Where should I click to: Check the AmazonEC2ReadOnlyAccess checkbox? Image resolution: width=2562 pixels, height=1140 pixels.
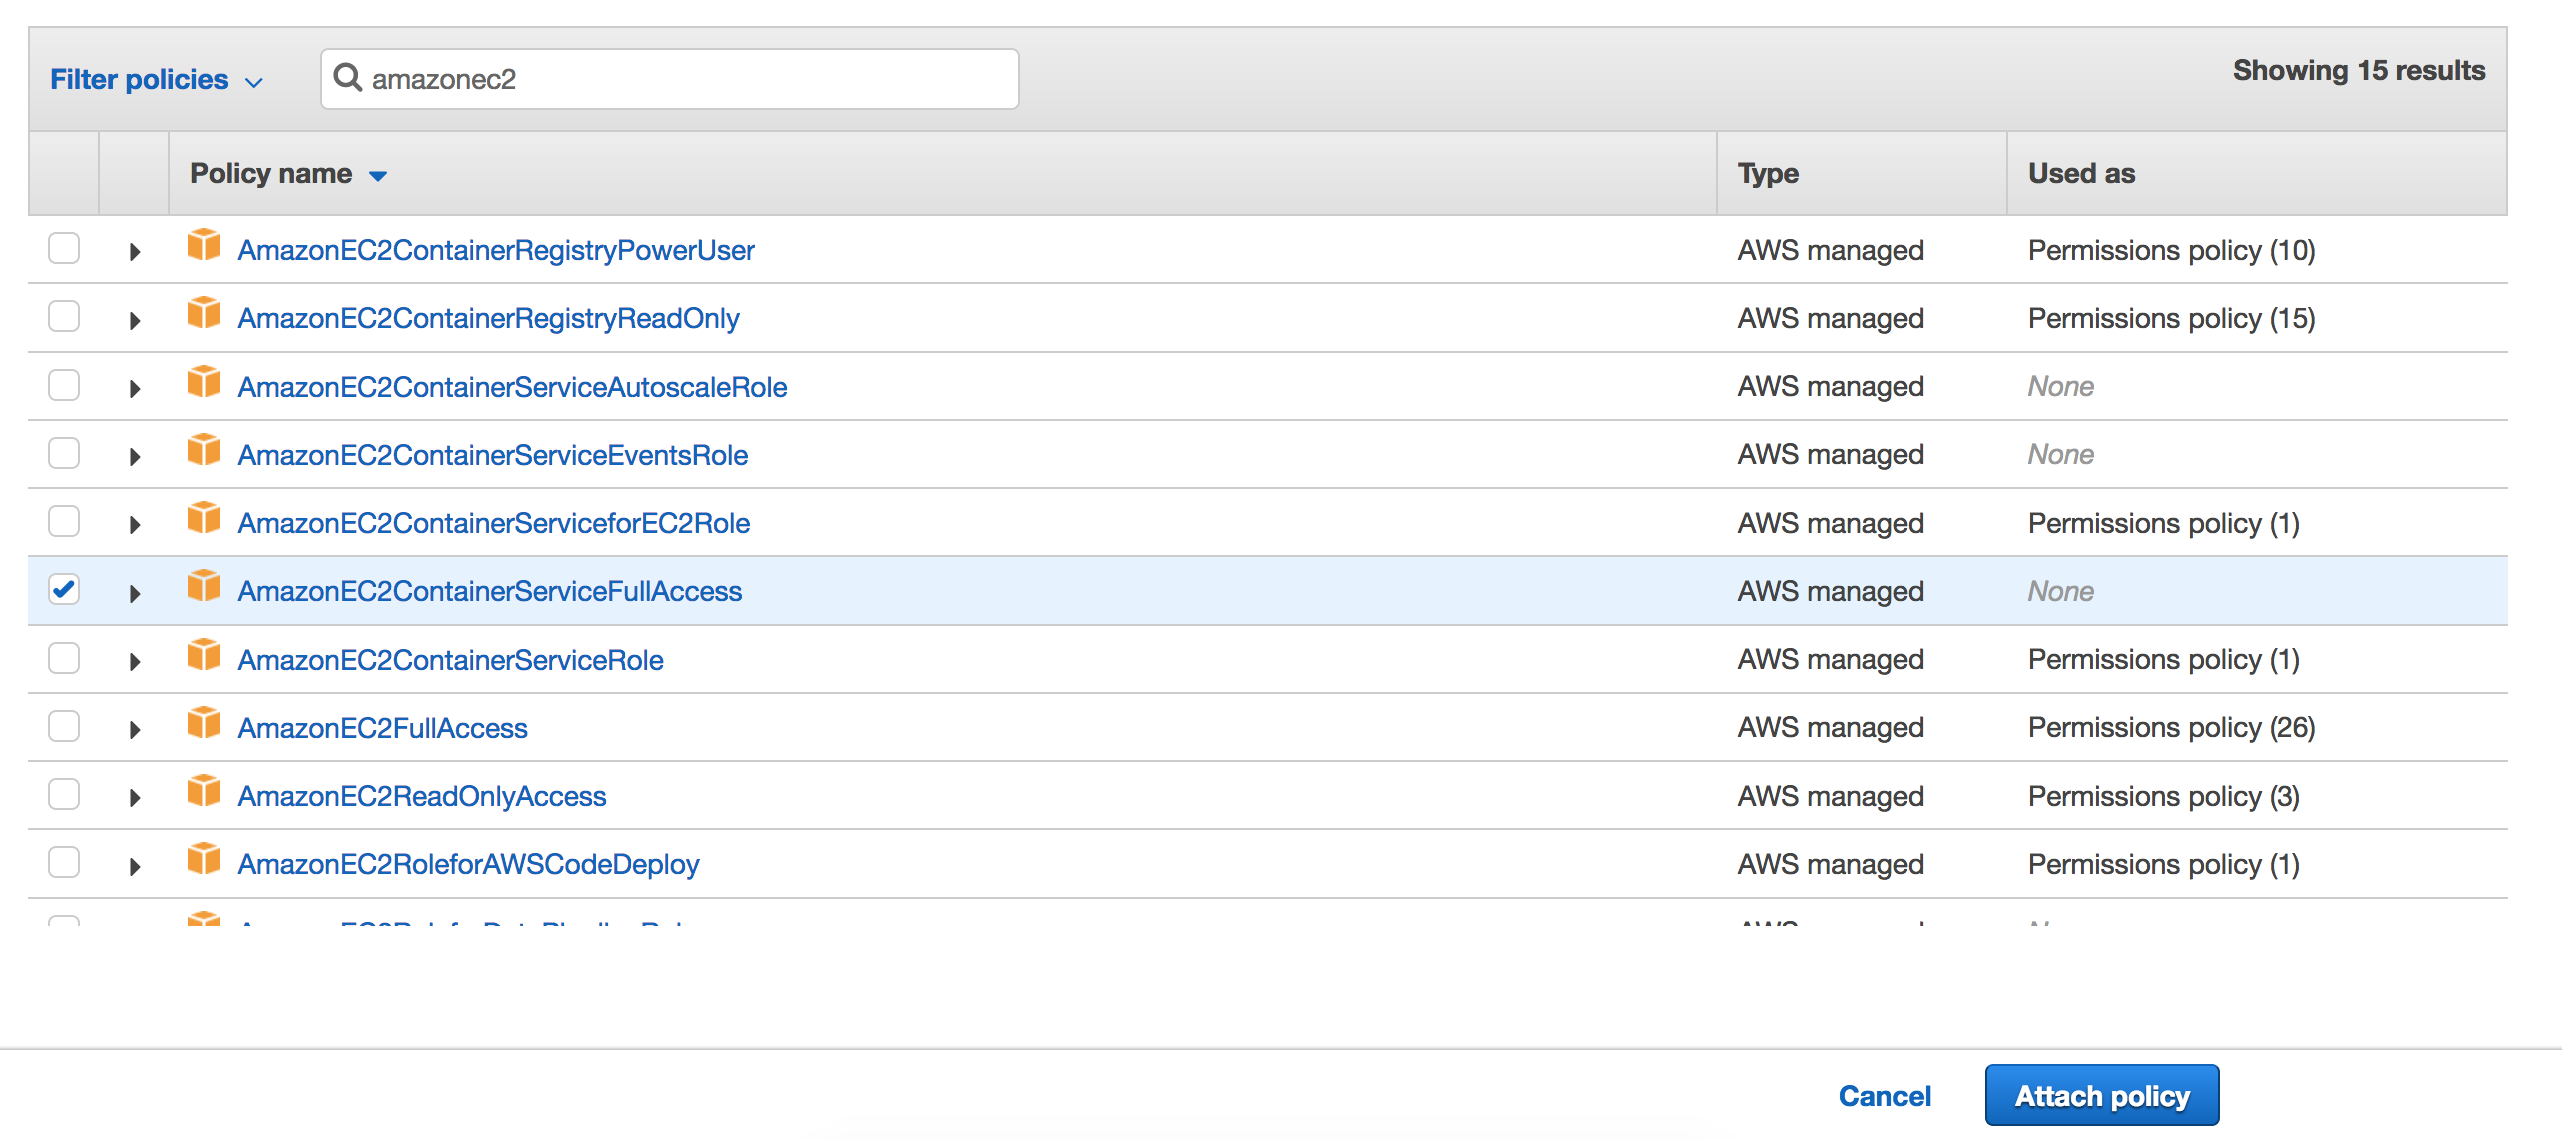(x=64, y=794)
